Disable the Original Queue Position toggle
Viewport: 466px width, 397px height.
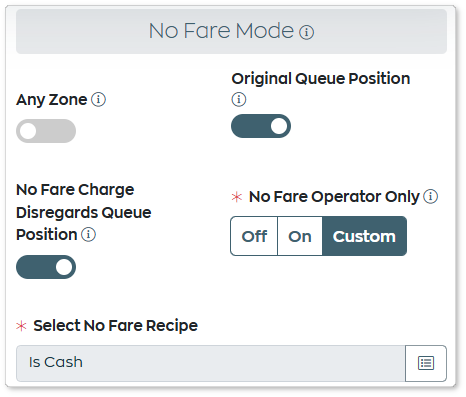pos(261,126)
